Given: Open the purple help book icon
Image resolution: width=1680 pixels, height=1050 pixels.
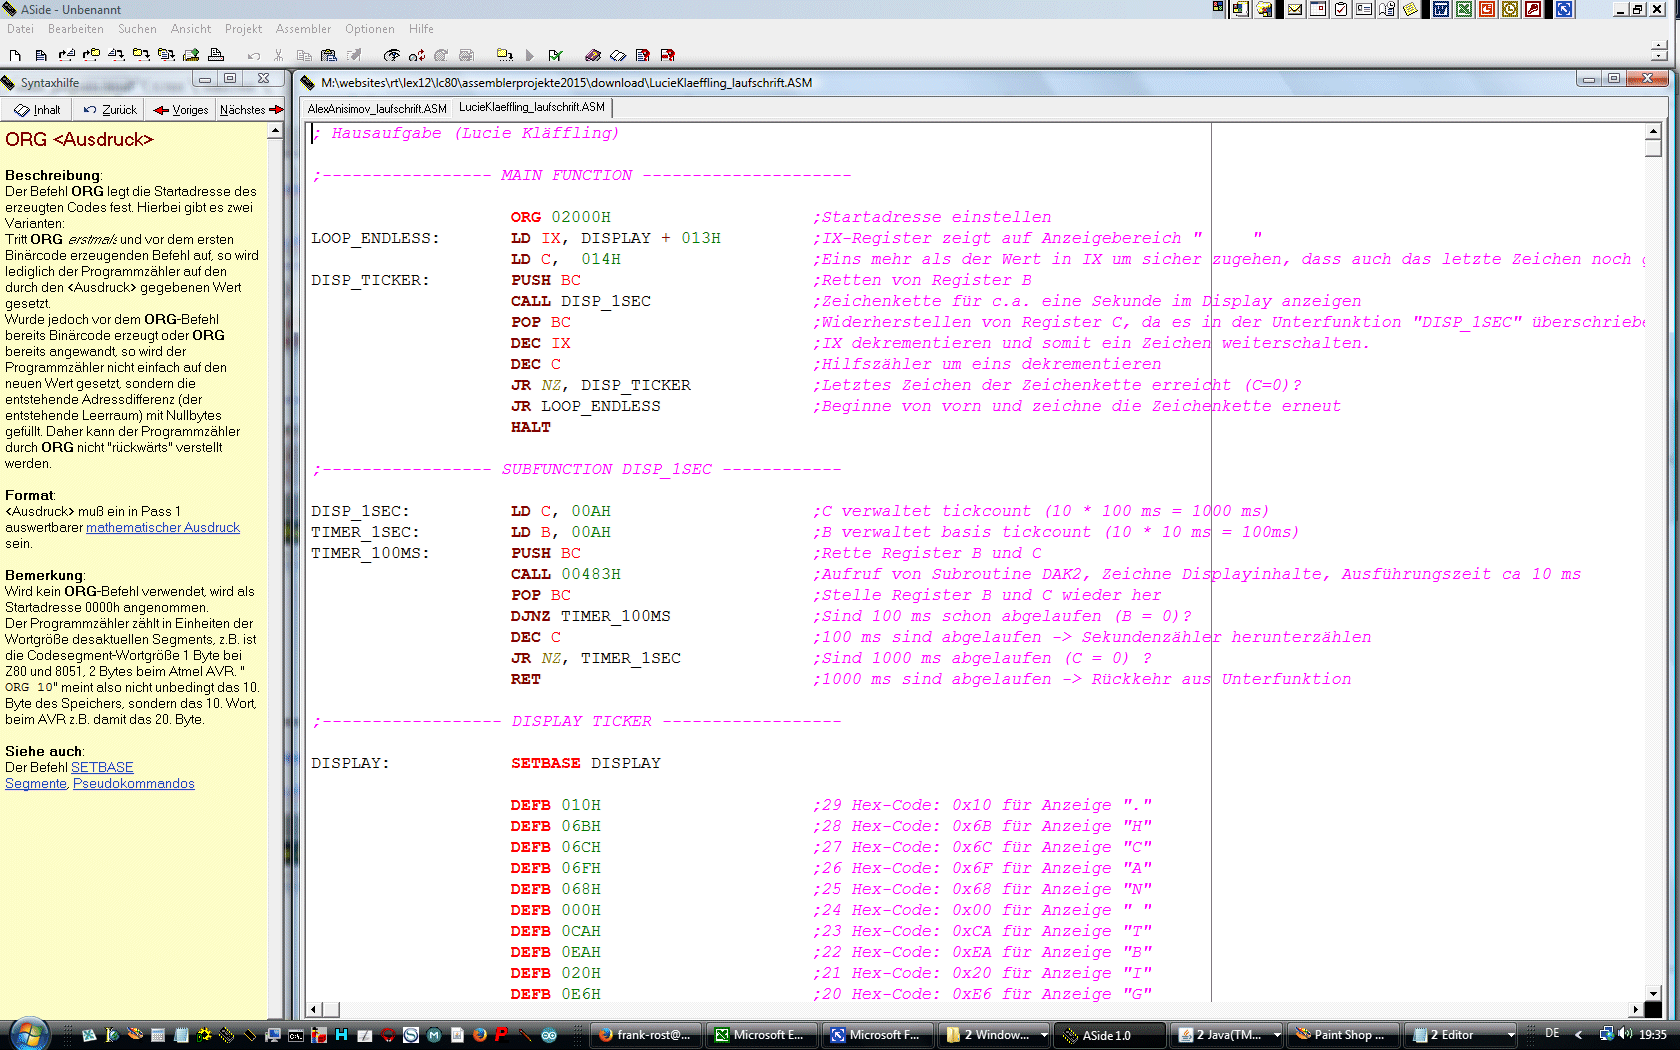Looking at the screenshot, I should click(x=593, y=55).
